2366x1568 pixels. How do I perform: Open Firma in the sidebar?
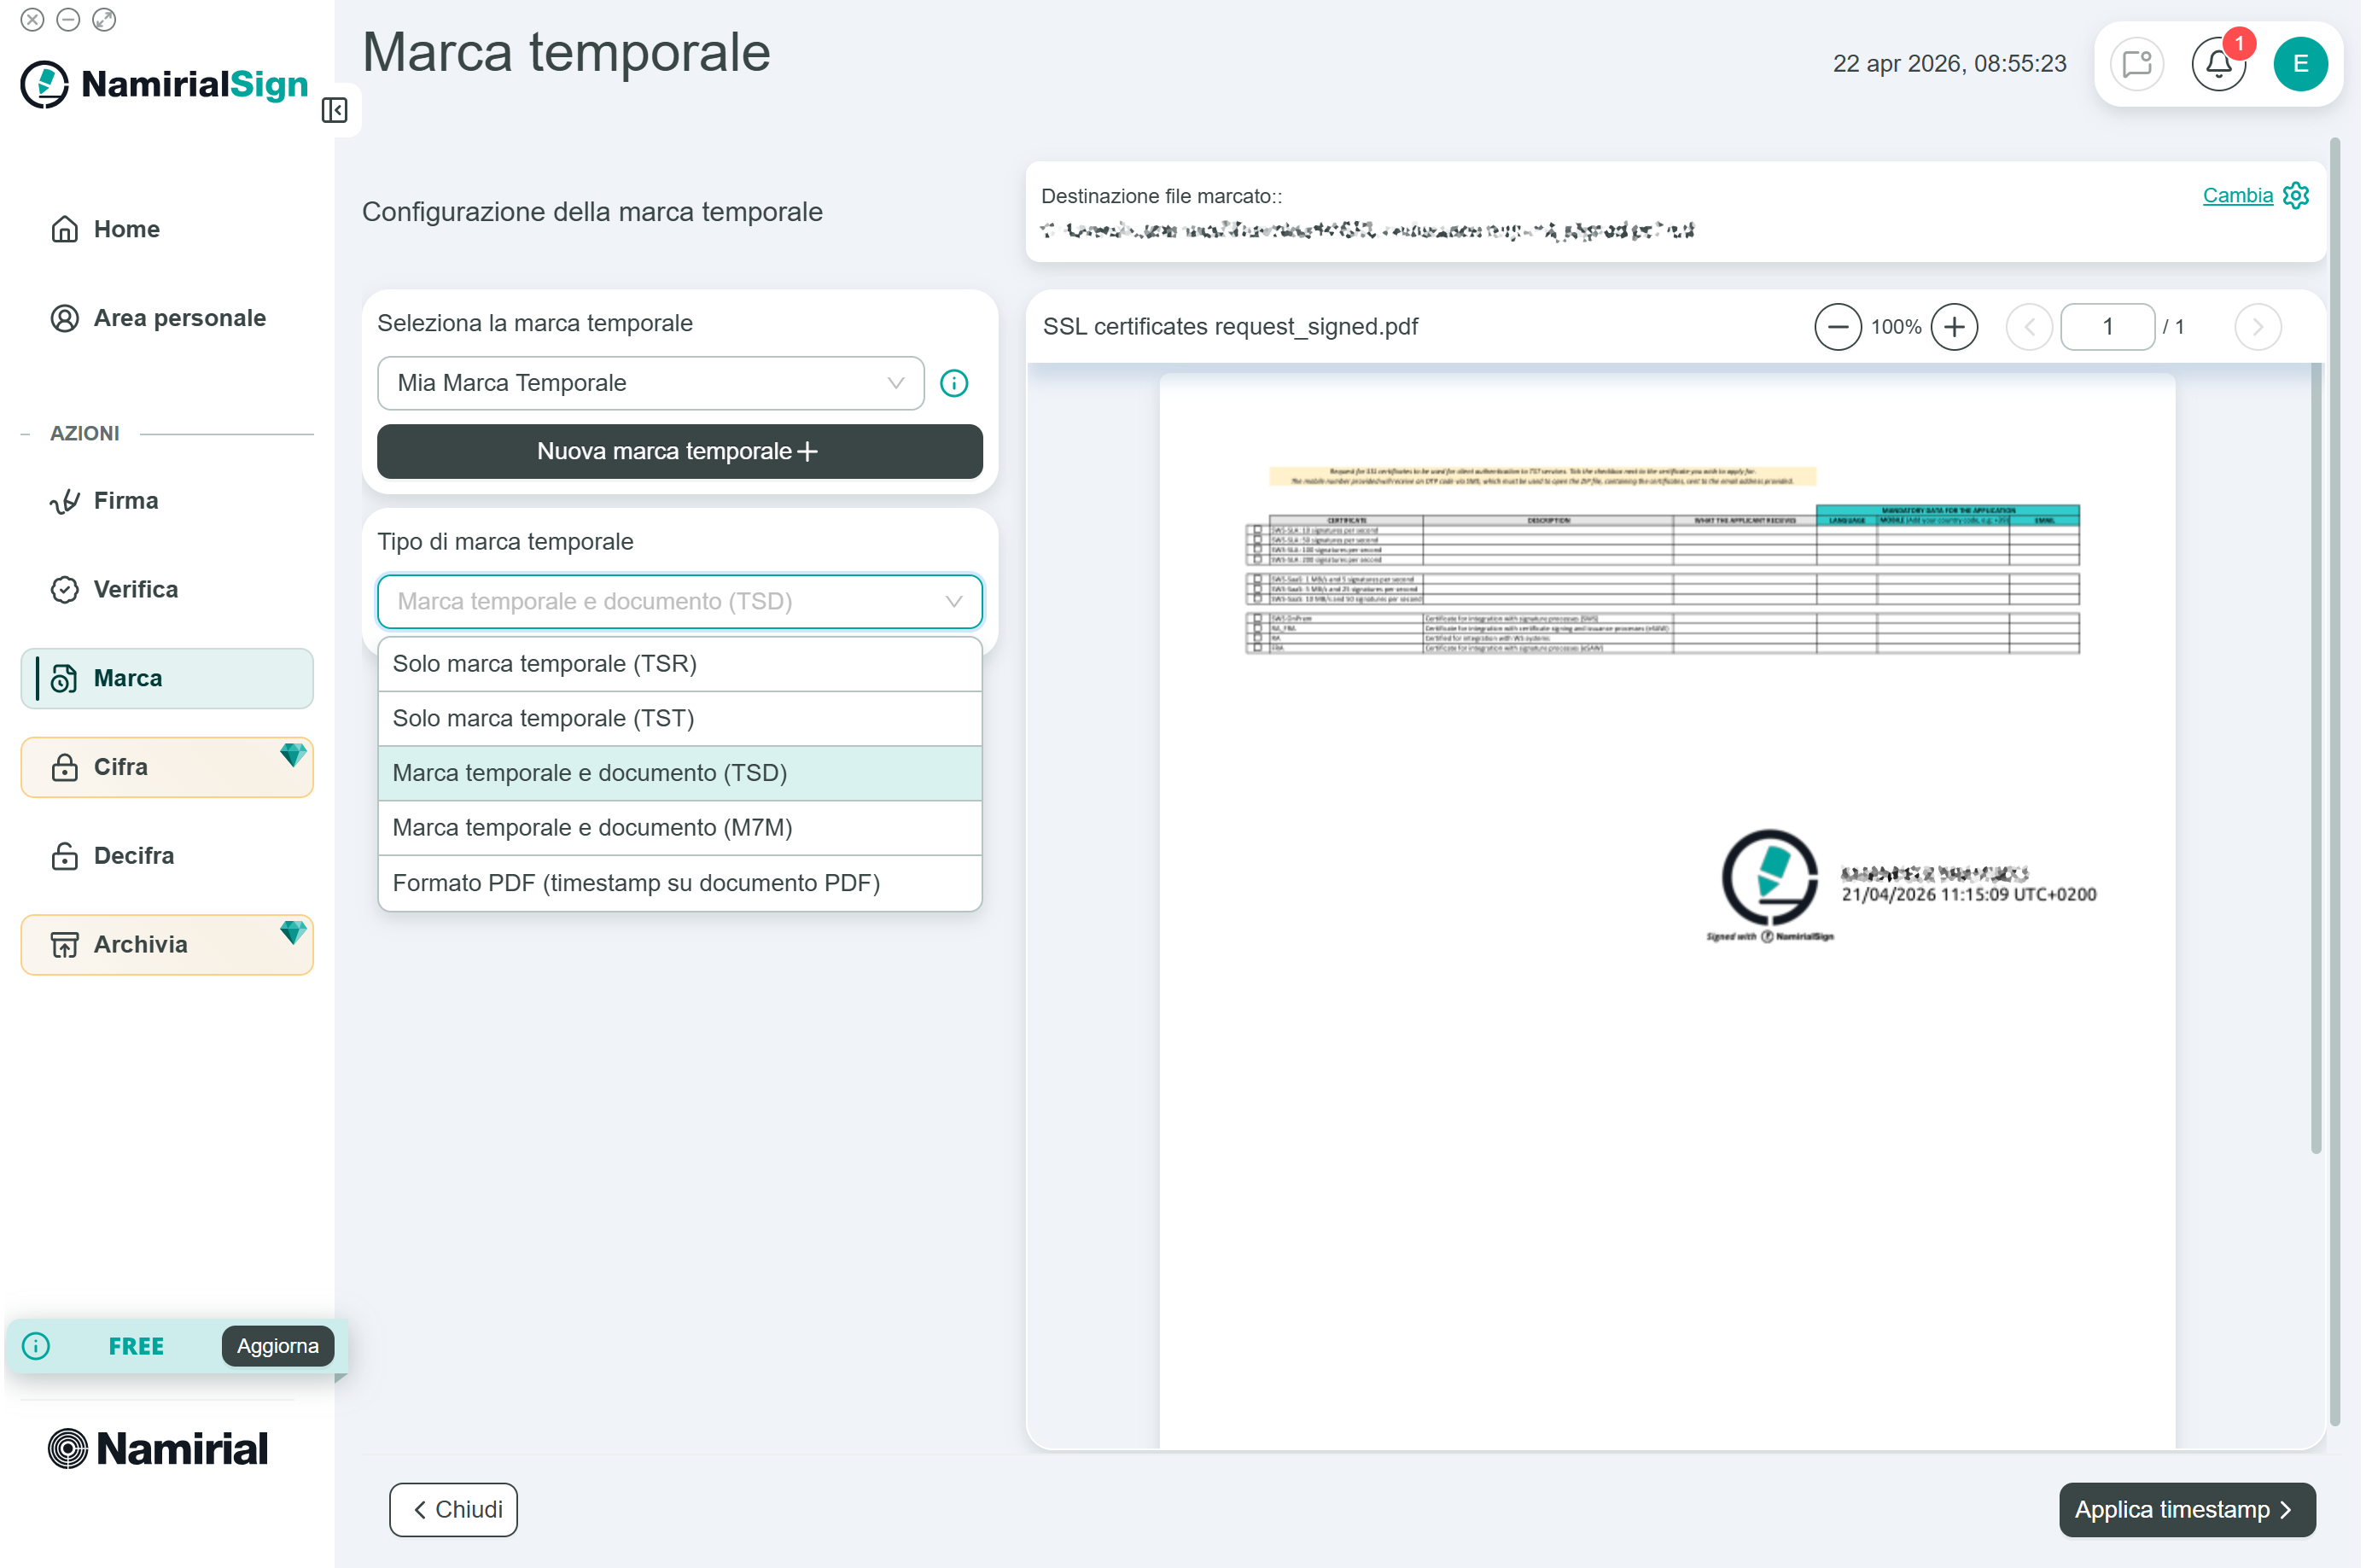(126, 500)
